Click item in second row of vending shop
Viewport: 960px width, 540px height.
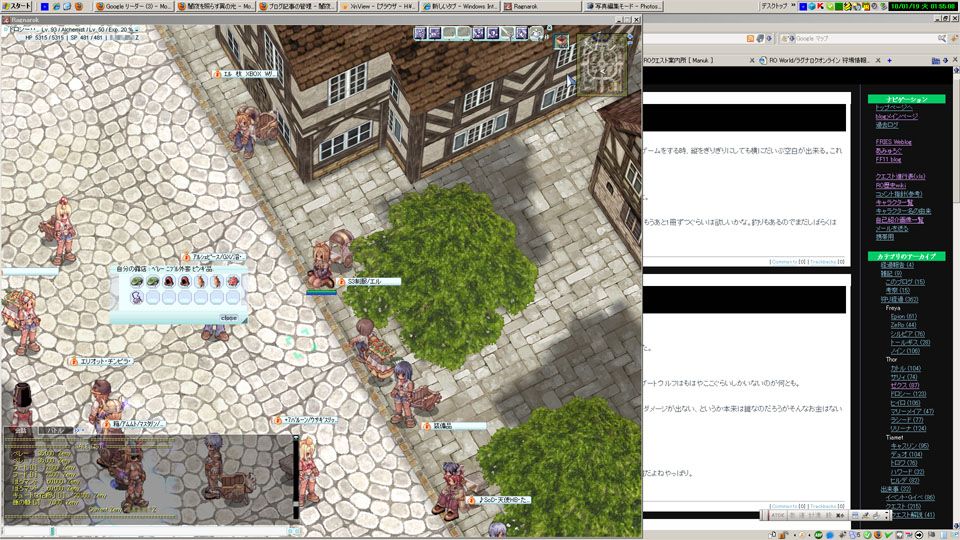tap(137, 298)
